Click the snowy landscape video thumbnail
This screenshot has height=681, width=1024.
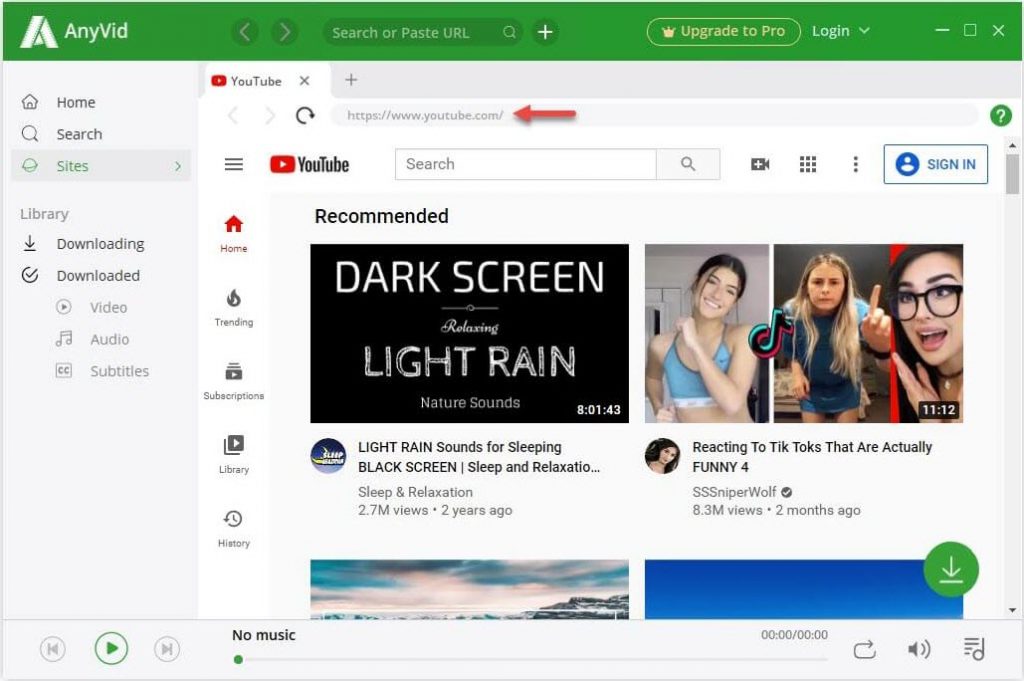tap(470, 589)
